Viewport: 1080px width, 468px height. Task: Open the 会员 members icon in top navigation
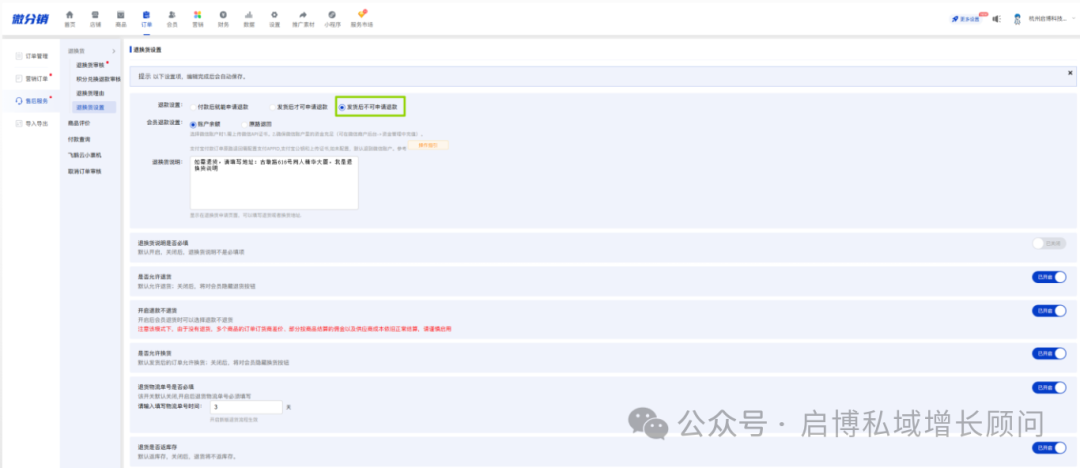click(x=172, y=17)
